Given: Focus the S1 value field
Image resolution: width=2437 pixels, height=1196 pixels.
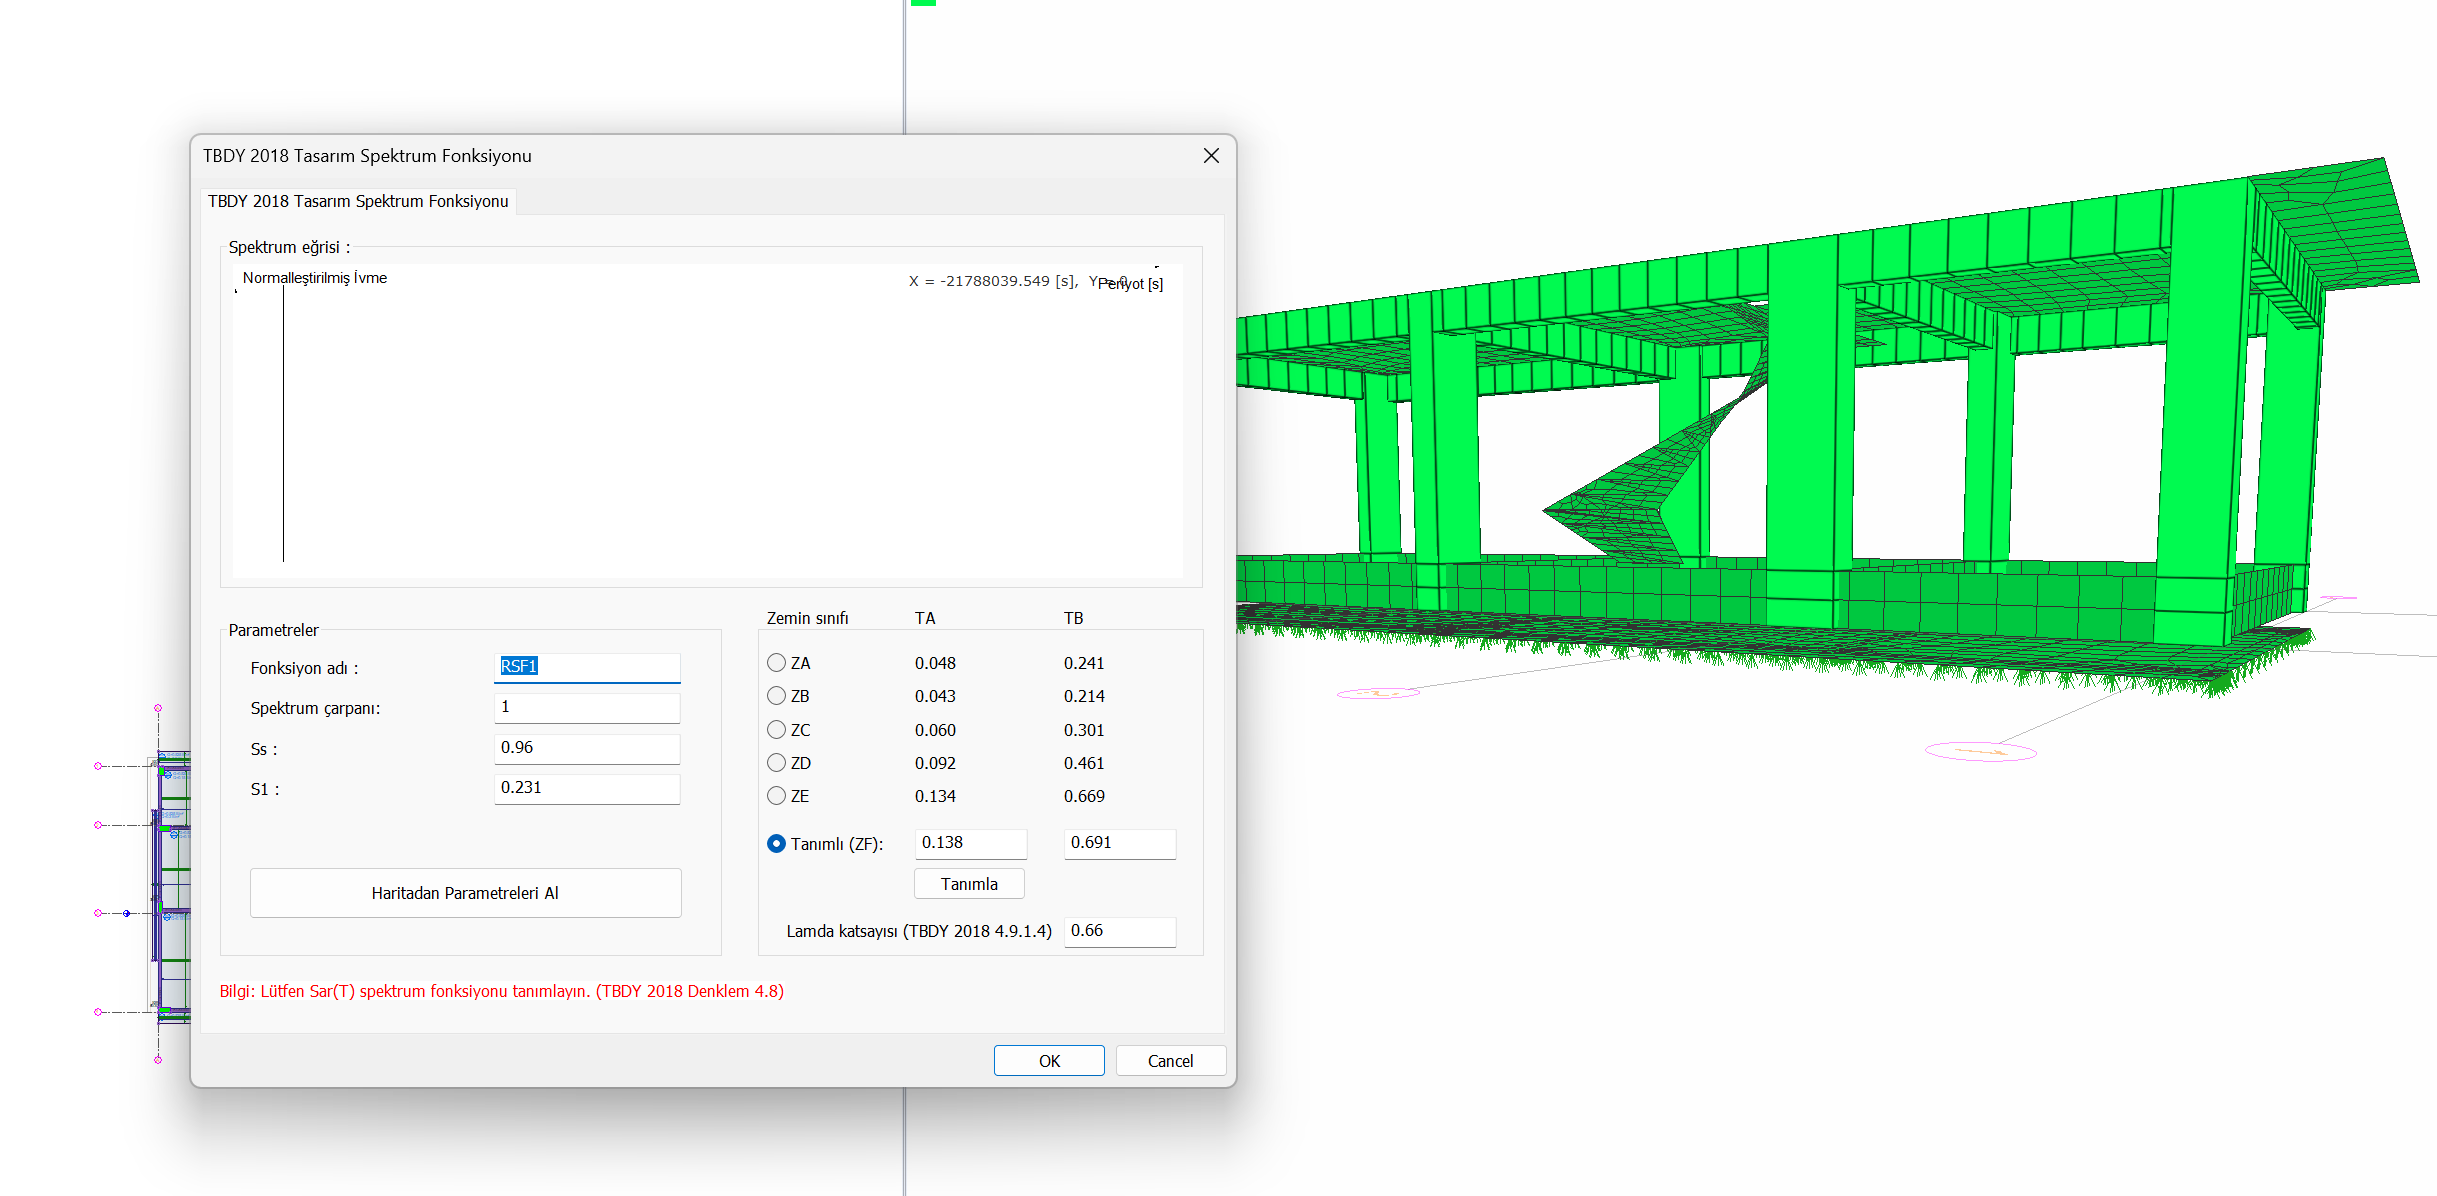Looking at the screenshot, I should point(587,788).
